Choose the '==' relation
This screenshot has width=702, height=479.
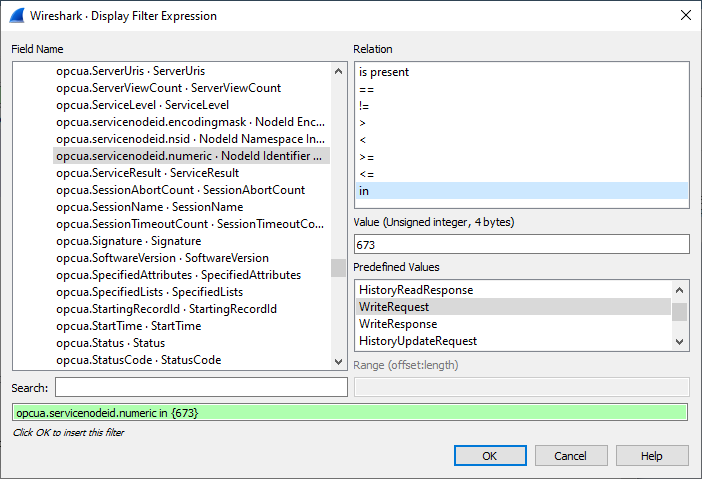click(x=522, y=89)
